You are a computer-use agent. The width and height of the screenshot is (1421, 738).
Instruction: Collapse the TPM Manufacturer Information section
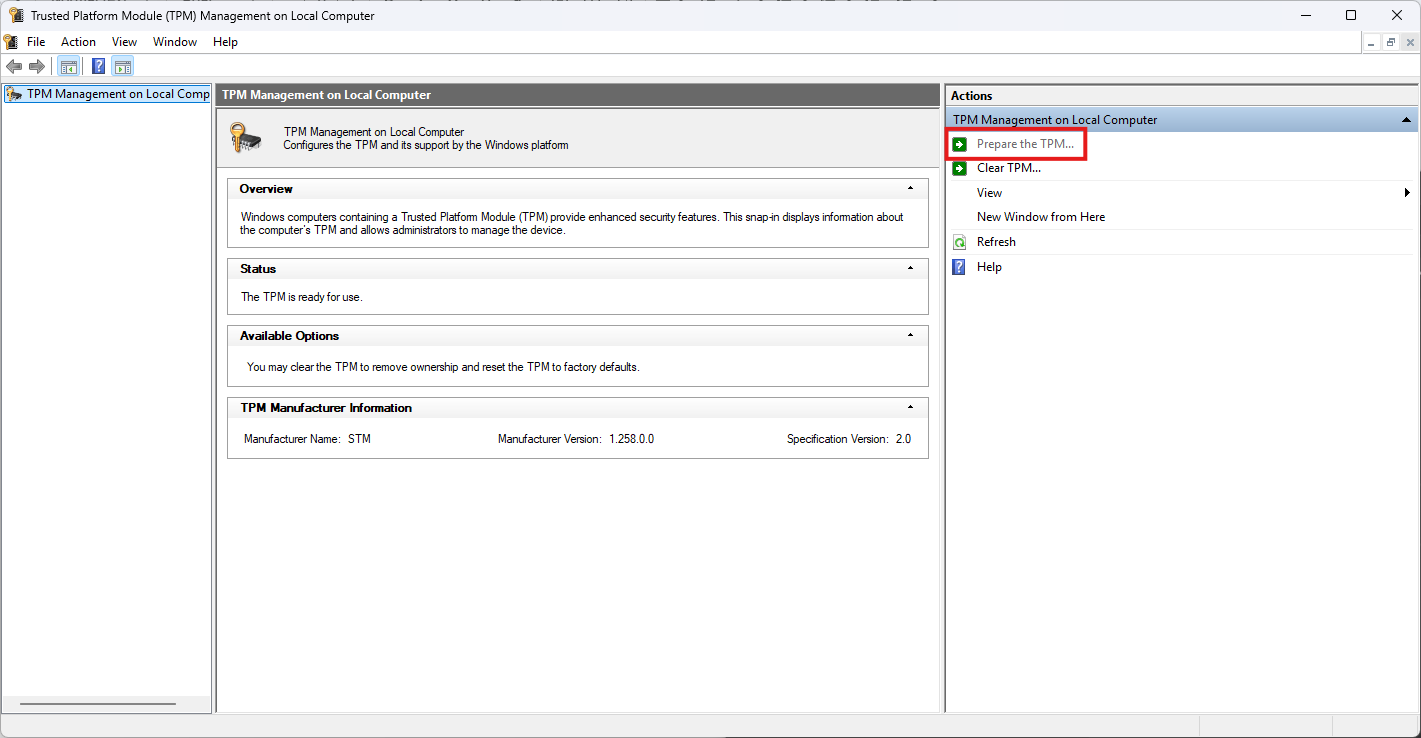tap(910, 407)
